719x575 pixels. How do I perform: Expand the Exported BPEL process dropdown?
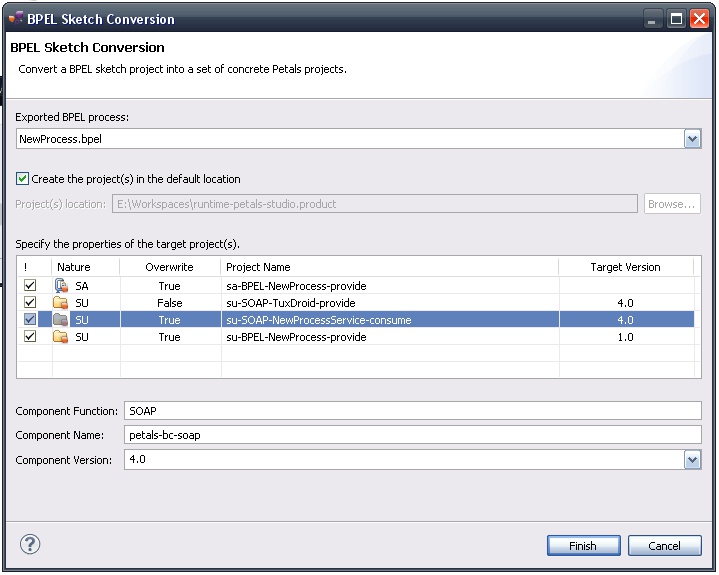pos(692,140)
